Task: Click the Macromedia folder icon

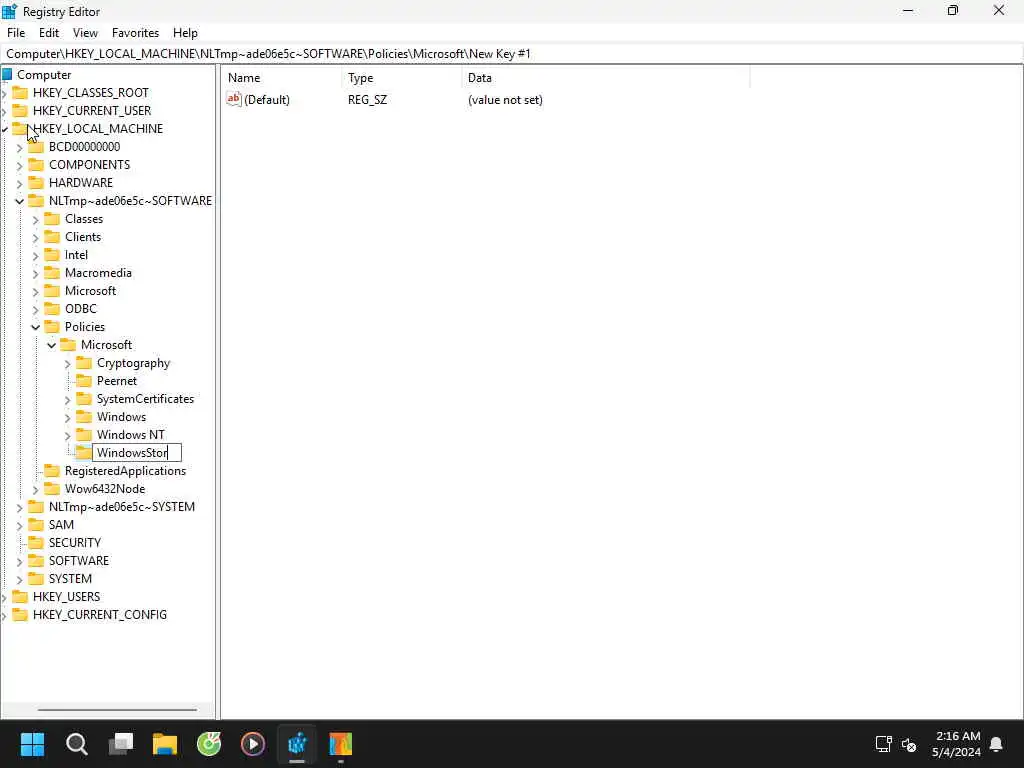Action: tap(52, 272)
